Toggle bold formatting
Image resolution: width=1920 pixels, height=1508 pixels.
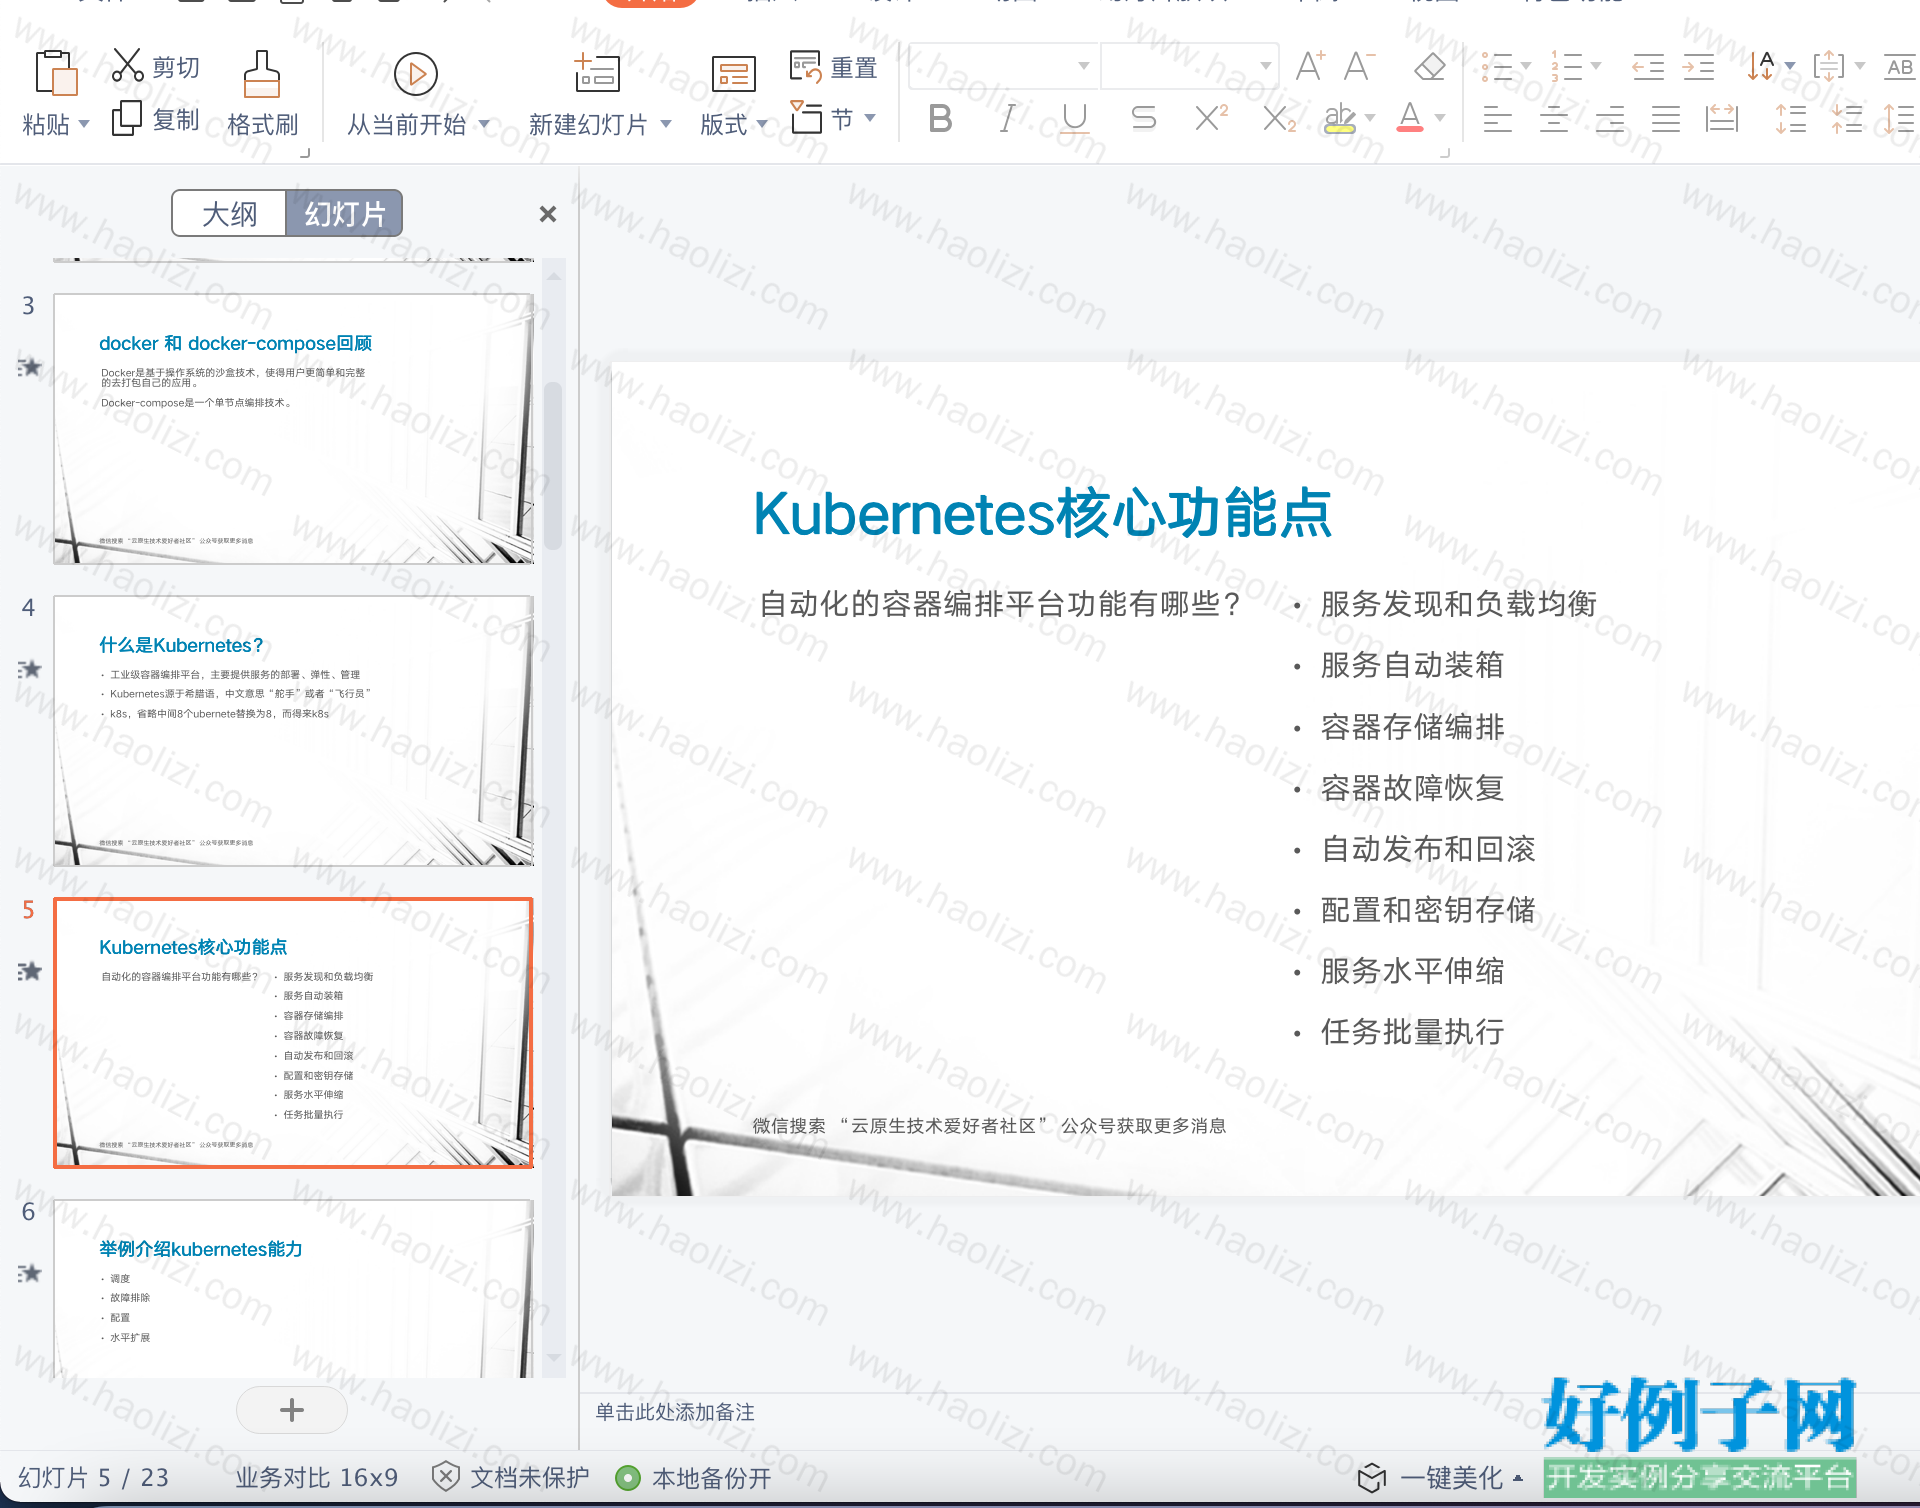point(940,119)
